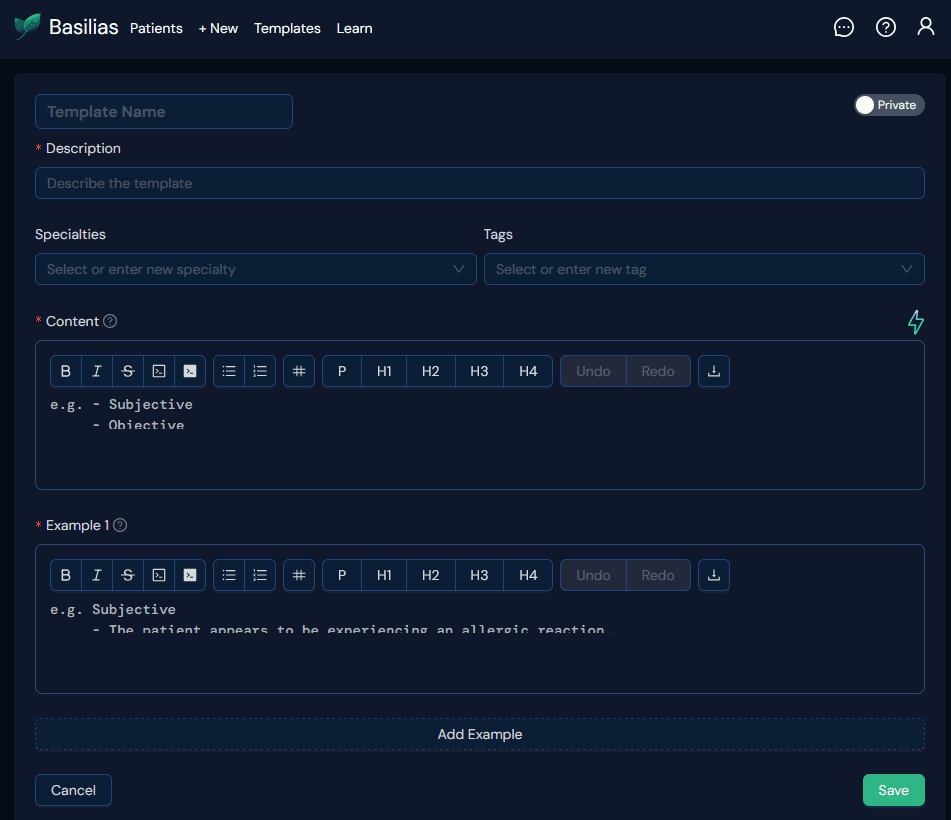Toggle bold in the Content editor

click(x=66, y=371)
